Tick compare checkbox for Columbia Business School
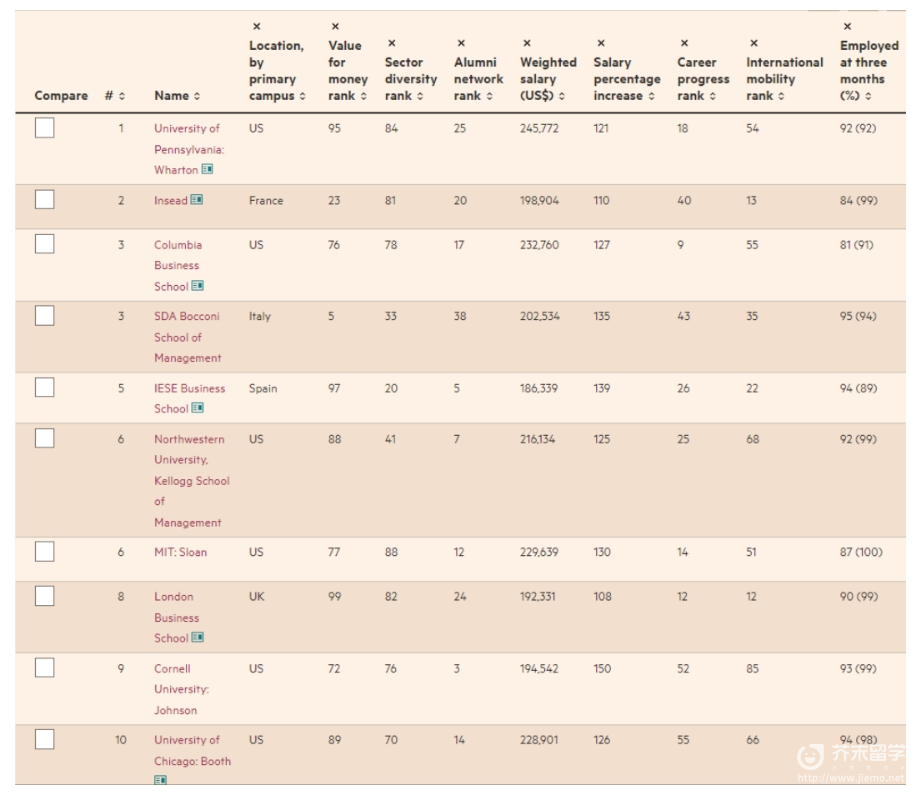 coord(44,244)
